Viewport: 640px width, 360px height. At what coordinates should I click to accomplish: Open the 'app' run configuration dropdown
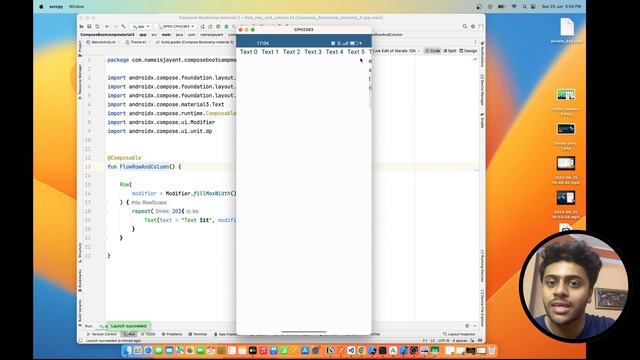[141, 27]
